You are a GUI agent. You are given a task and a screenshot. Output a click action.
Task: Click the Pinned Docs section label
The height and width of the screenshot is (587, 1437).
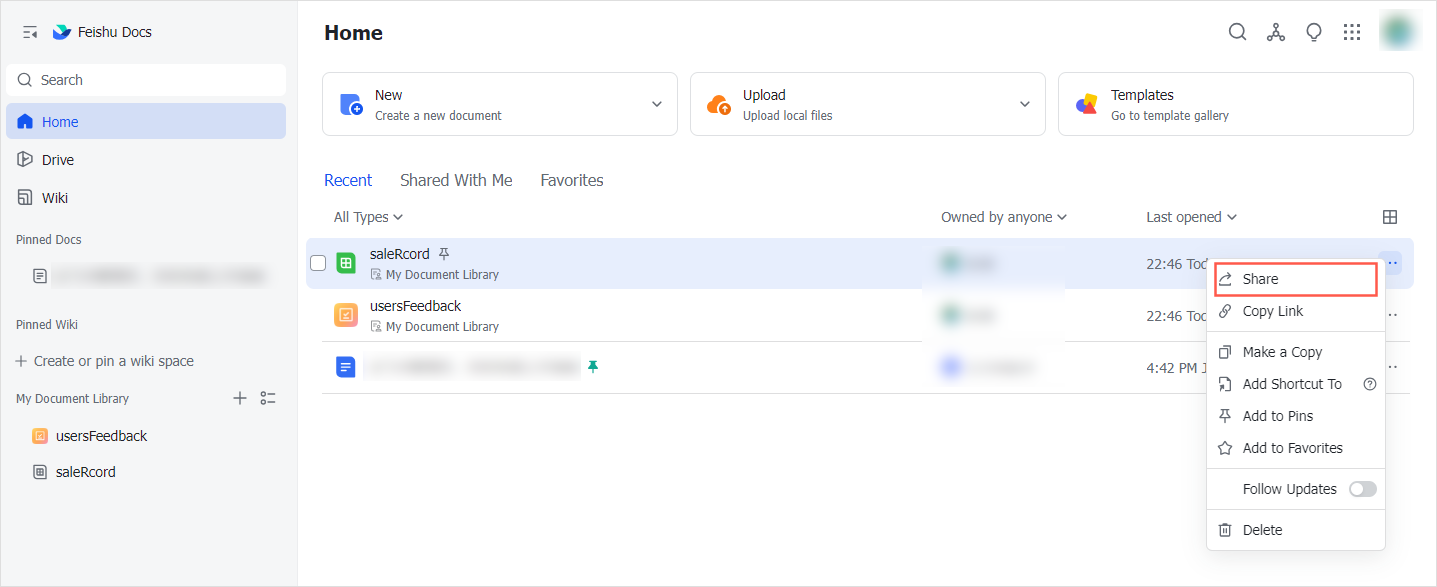click(x=49, y=240)
